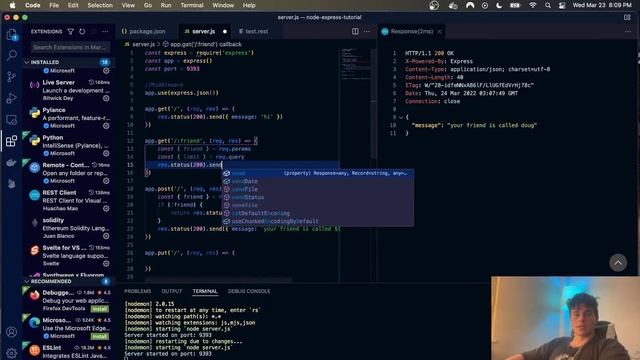Install the Microsoft Edge Tools extension
The image size is (640, 360).
100,336
